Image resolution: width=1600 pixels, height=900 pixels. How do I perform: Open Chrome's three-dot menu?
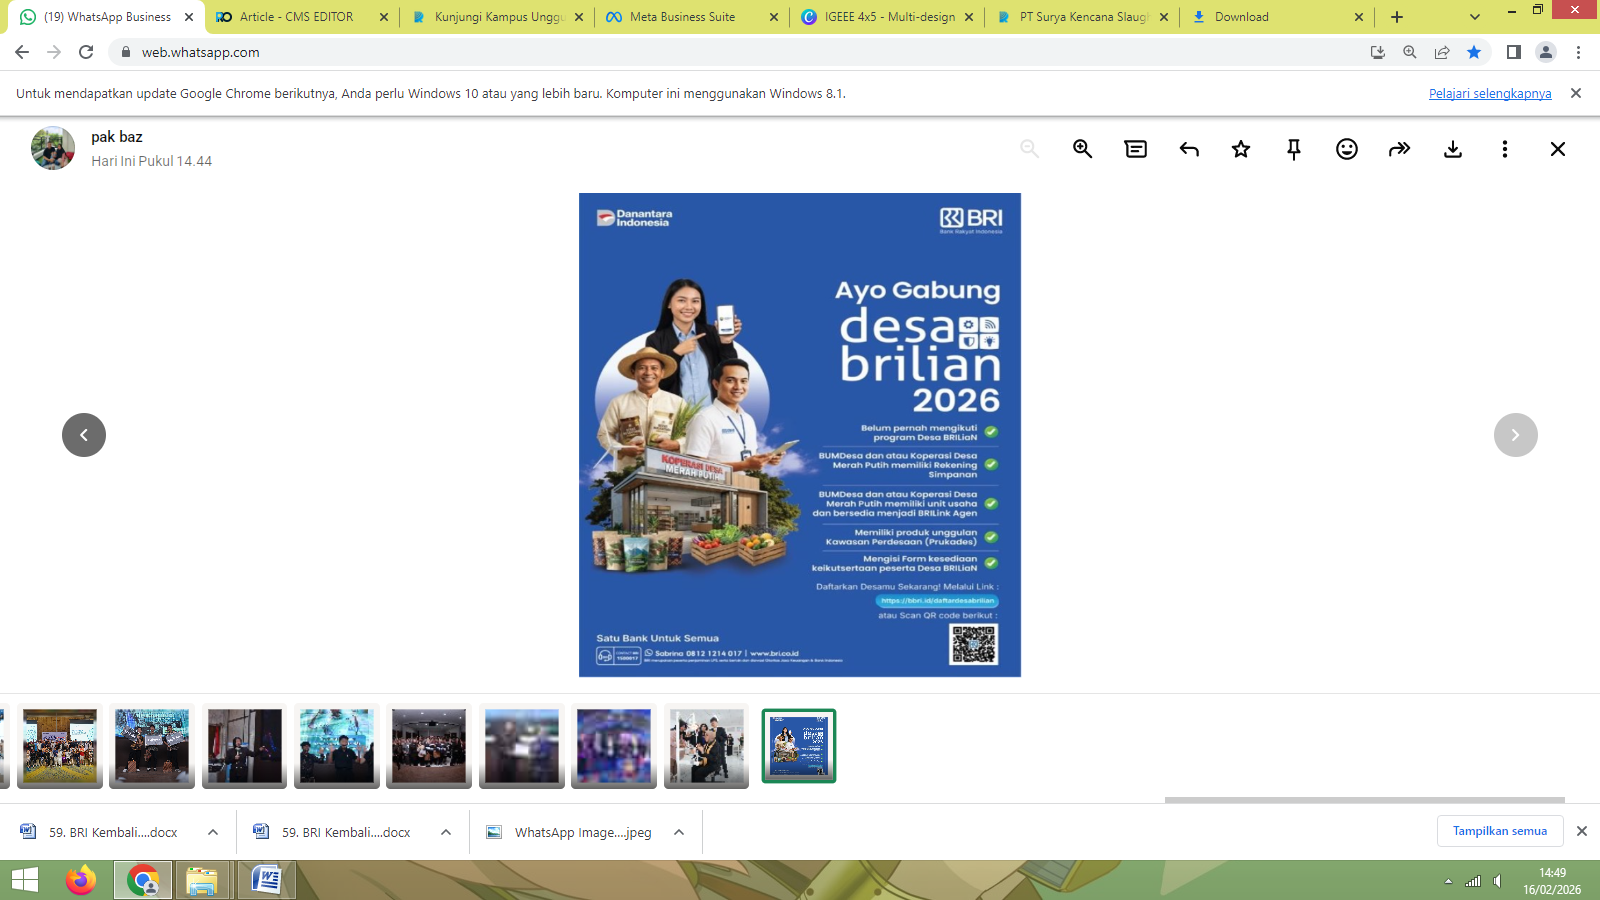point(1578,52)
